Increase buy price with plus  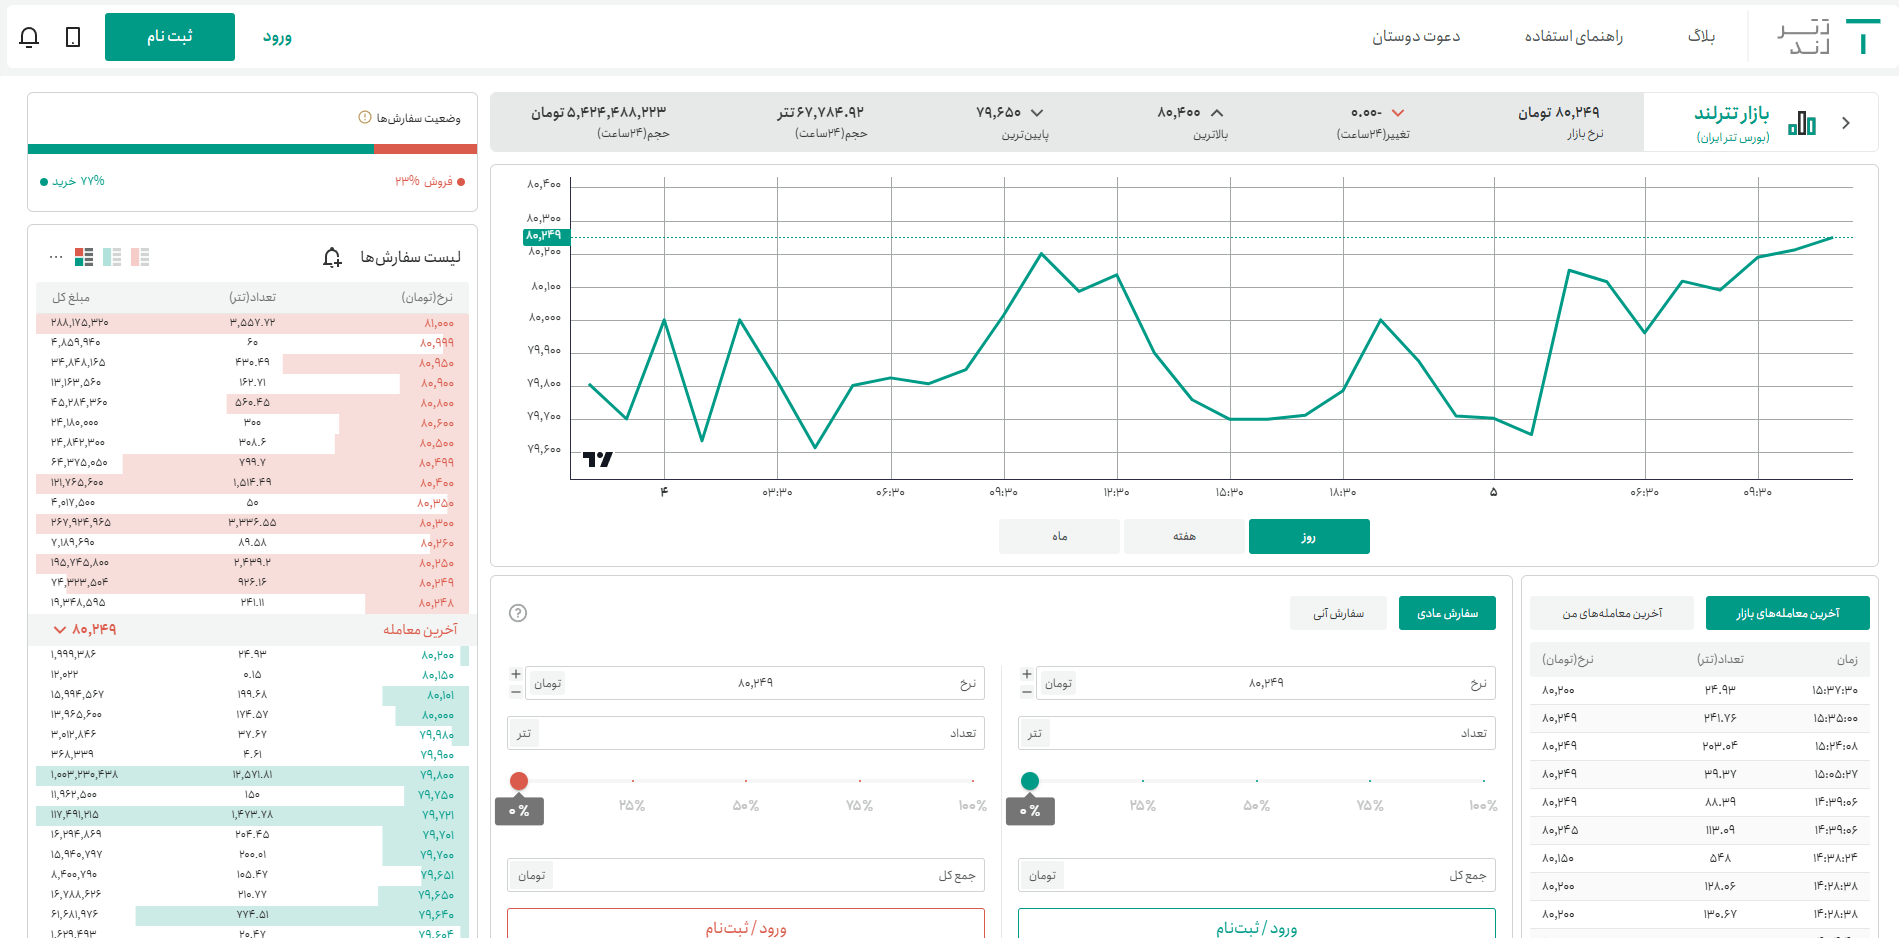pyautogui.click(x=1027, y=674)
